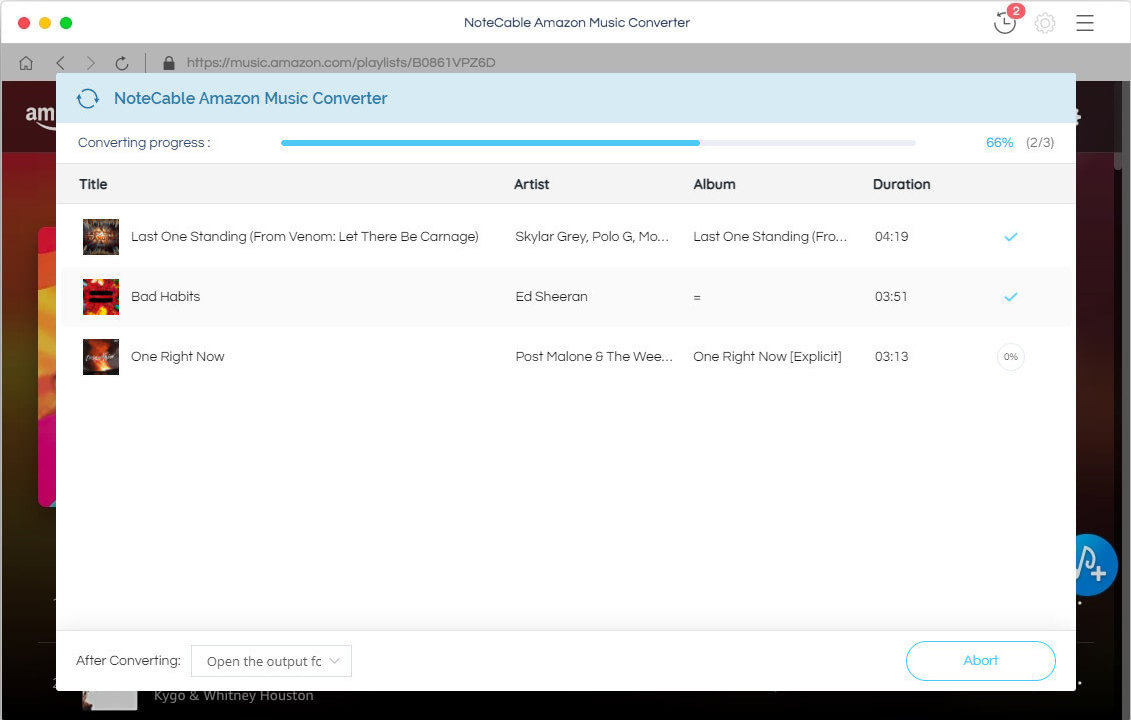
Task: Go to home page icon
Action: click(x=26, y=63)
